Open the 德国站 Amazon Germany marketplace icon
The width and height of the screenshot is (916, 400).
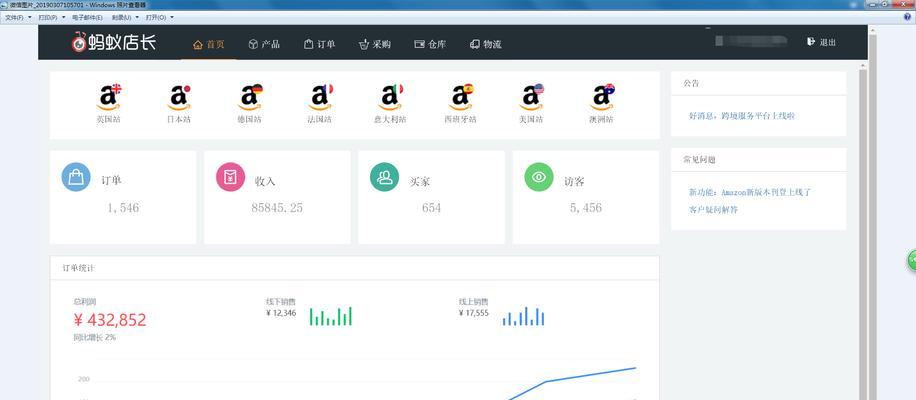[x=249, y=97]
